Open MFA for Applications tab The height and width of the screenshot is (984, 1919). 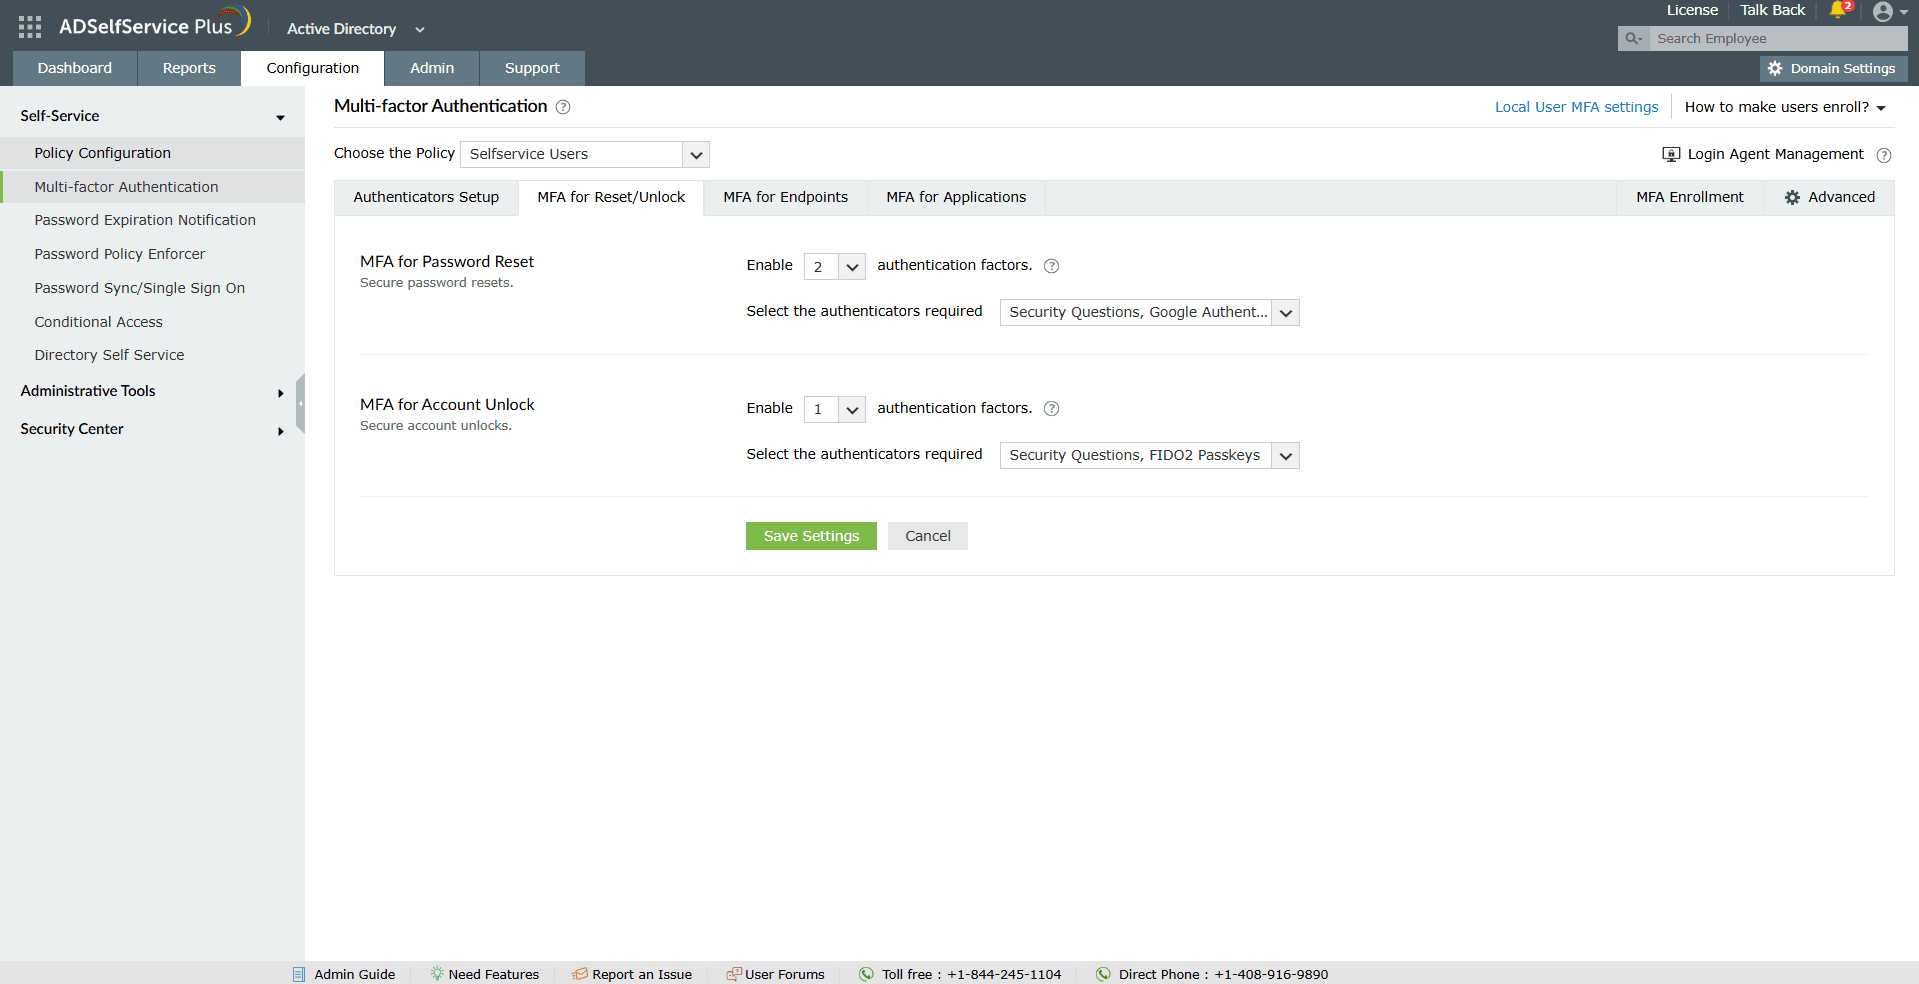(956, 198)
